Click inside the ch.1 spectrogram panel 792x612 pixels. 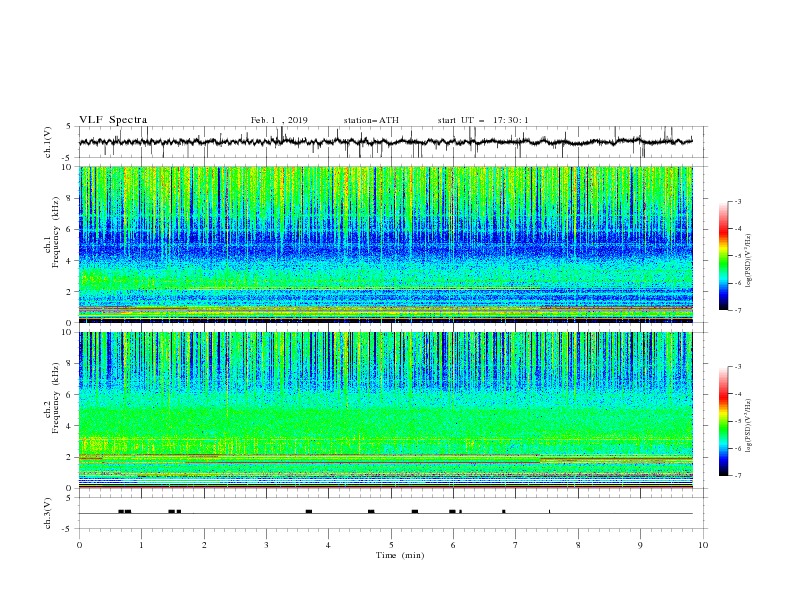point(385,244)
